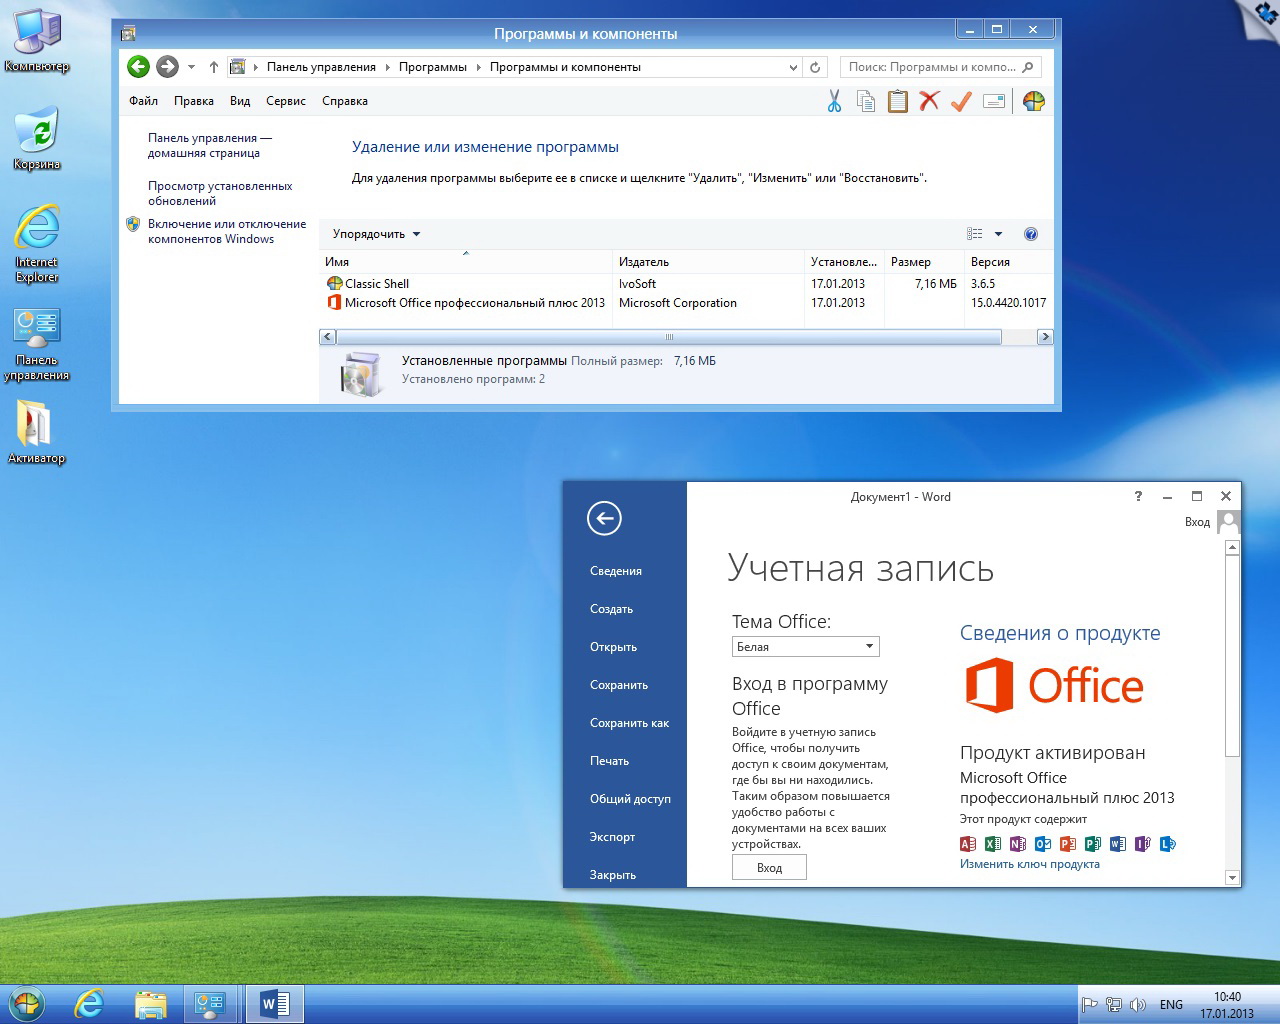Viewport: 1280px width, 1024px height.
Task: Open the Вид menu
Action: (240, 101)
